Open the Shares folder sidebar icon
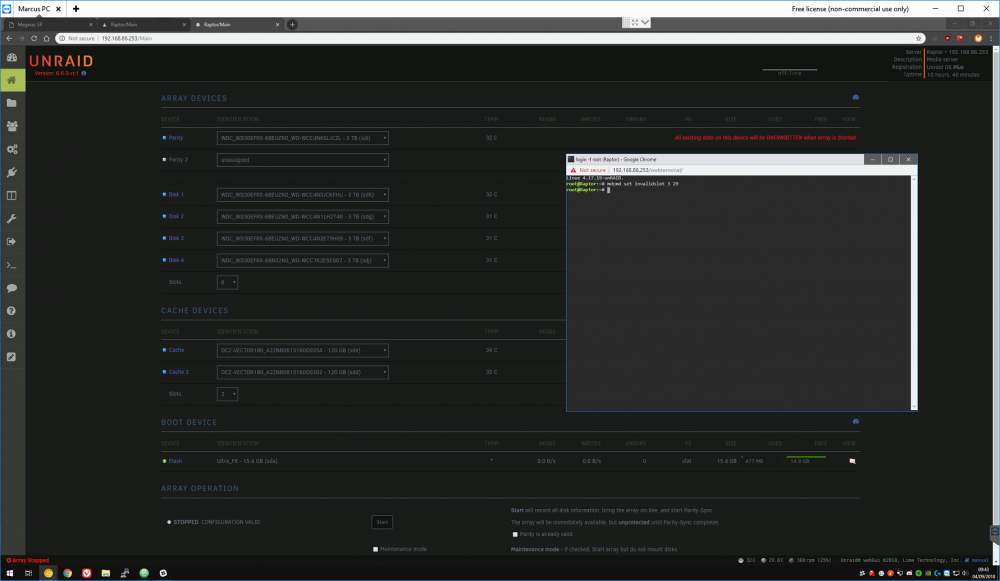 coord(12,103)
